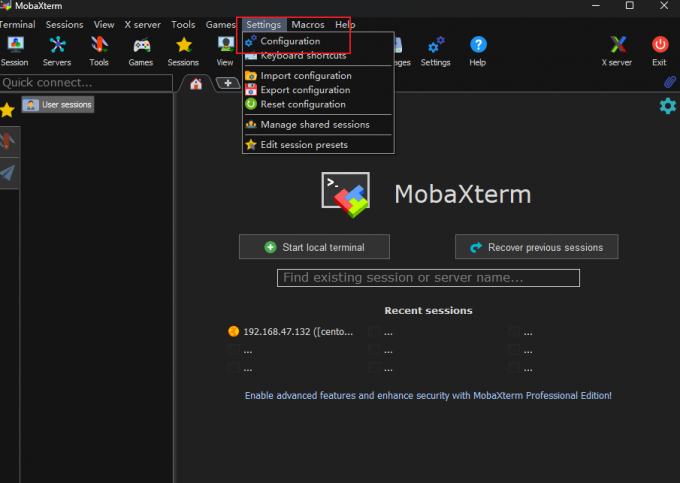
Task: Select User sessions folder
Action: click(x=58, y=104)
